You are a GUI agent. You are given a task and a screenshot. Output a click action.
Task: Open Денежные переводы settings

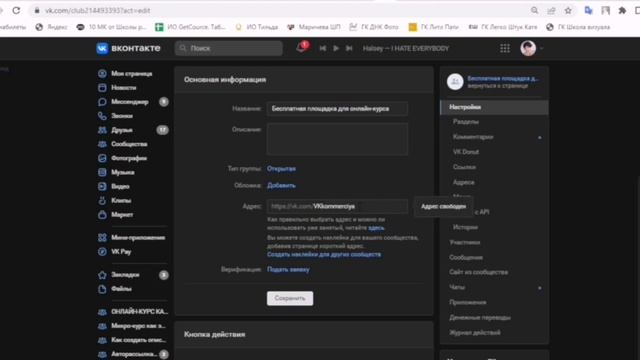point(480,317)
